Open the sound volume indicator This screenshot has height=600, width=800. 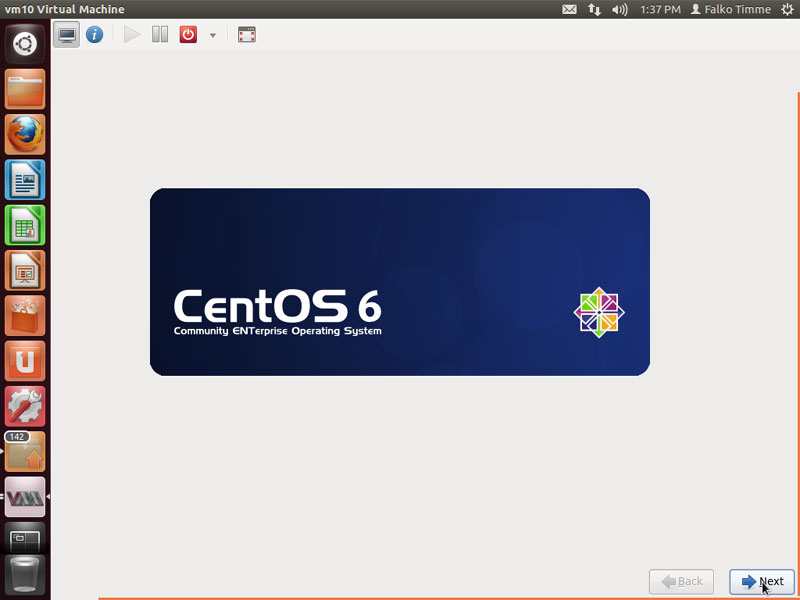pos(619,9)
